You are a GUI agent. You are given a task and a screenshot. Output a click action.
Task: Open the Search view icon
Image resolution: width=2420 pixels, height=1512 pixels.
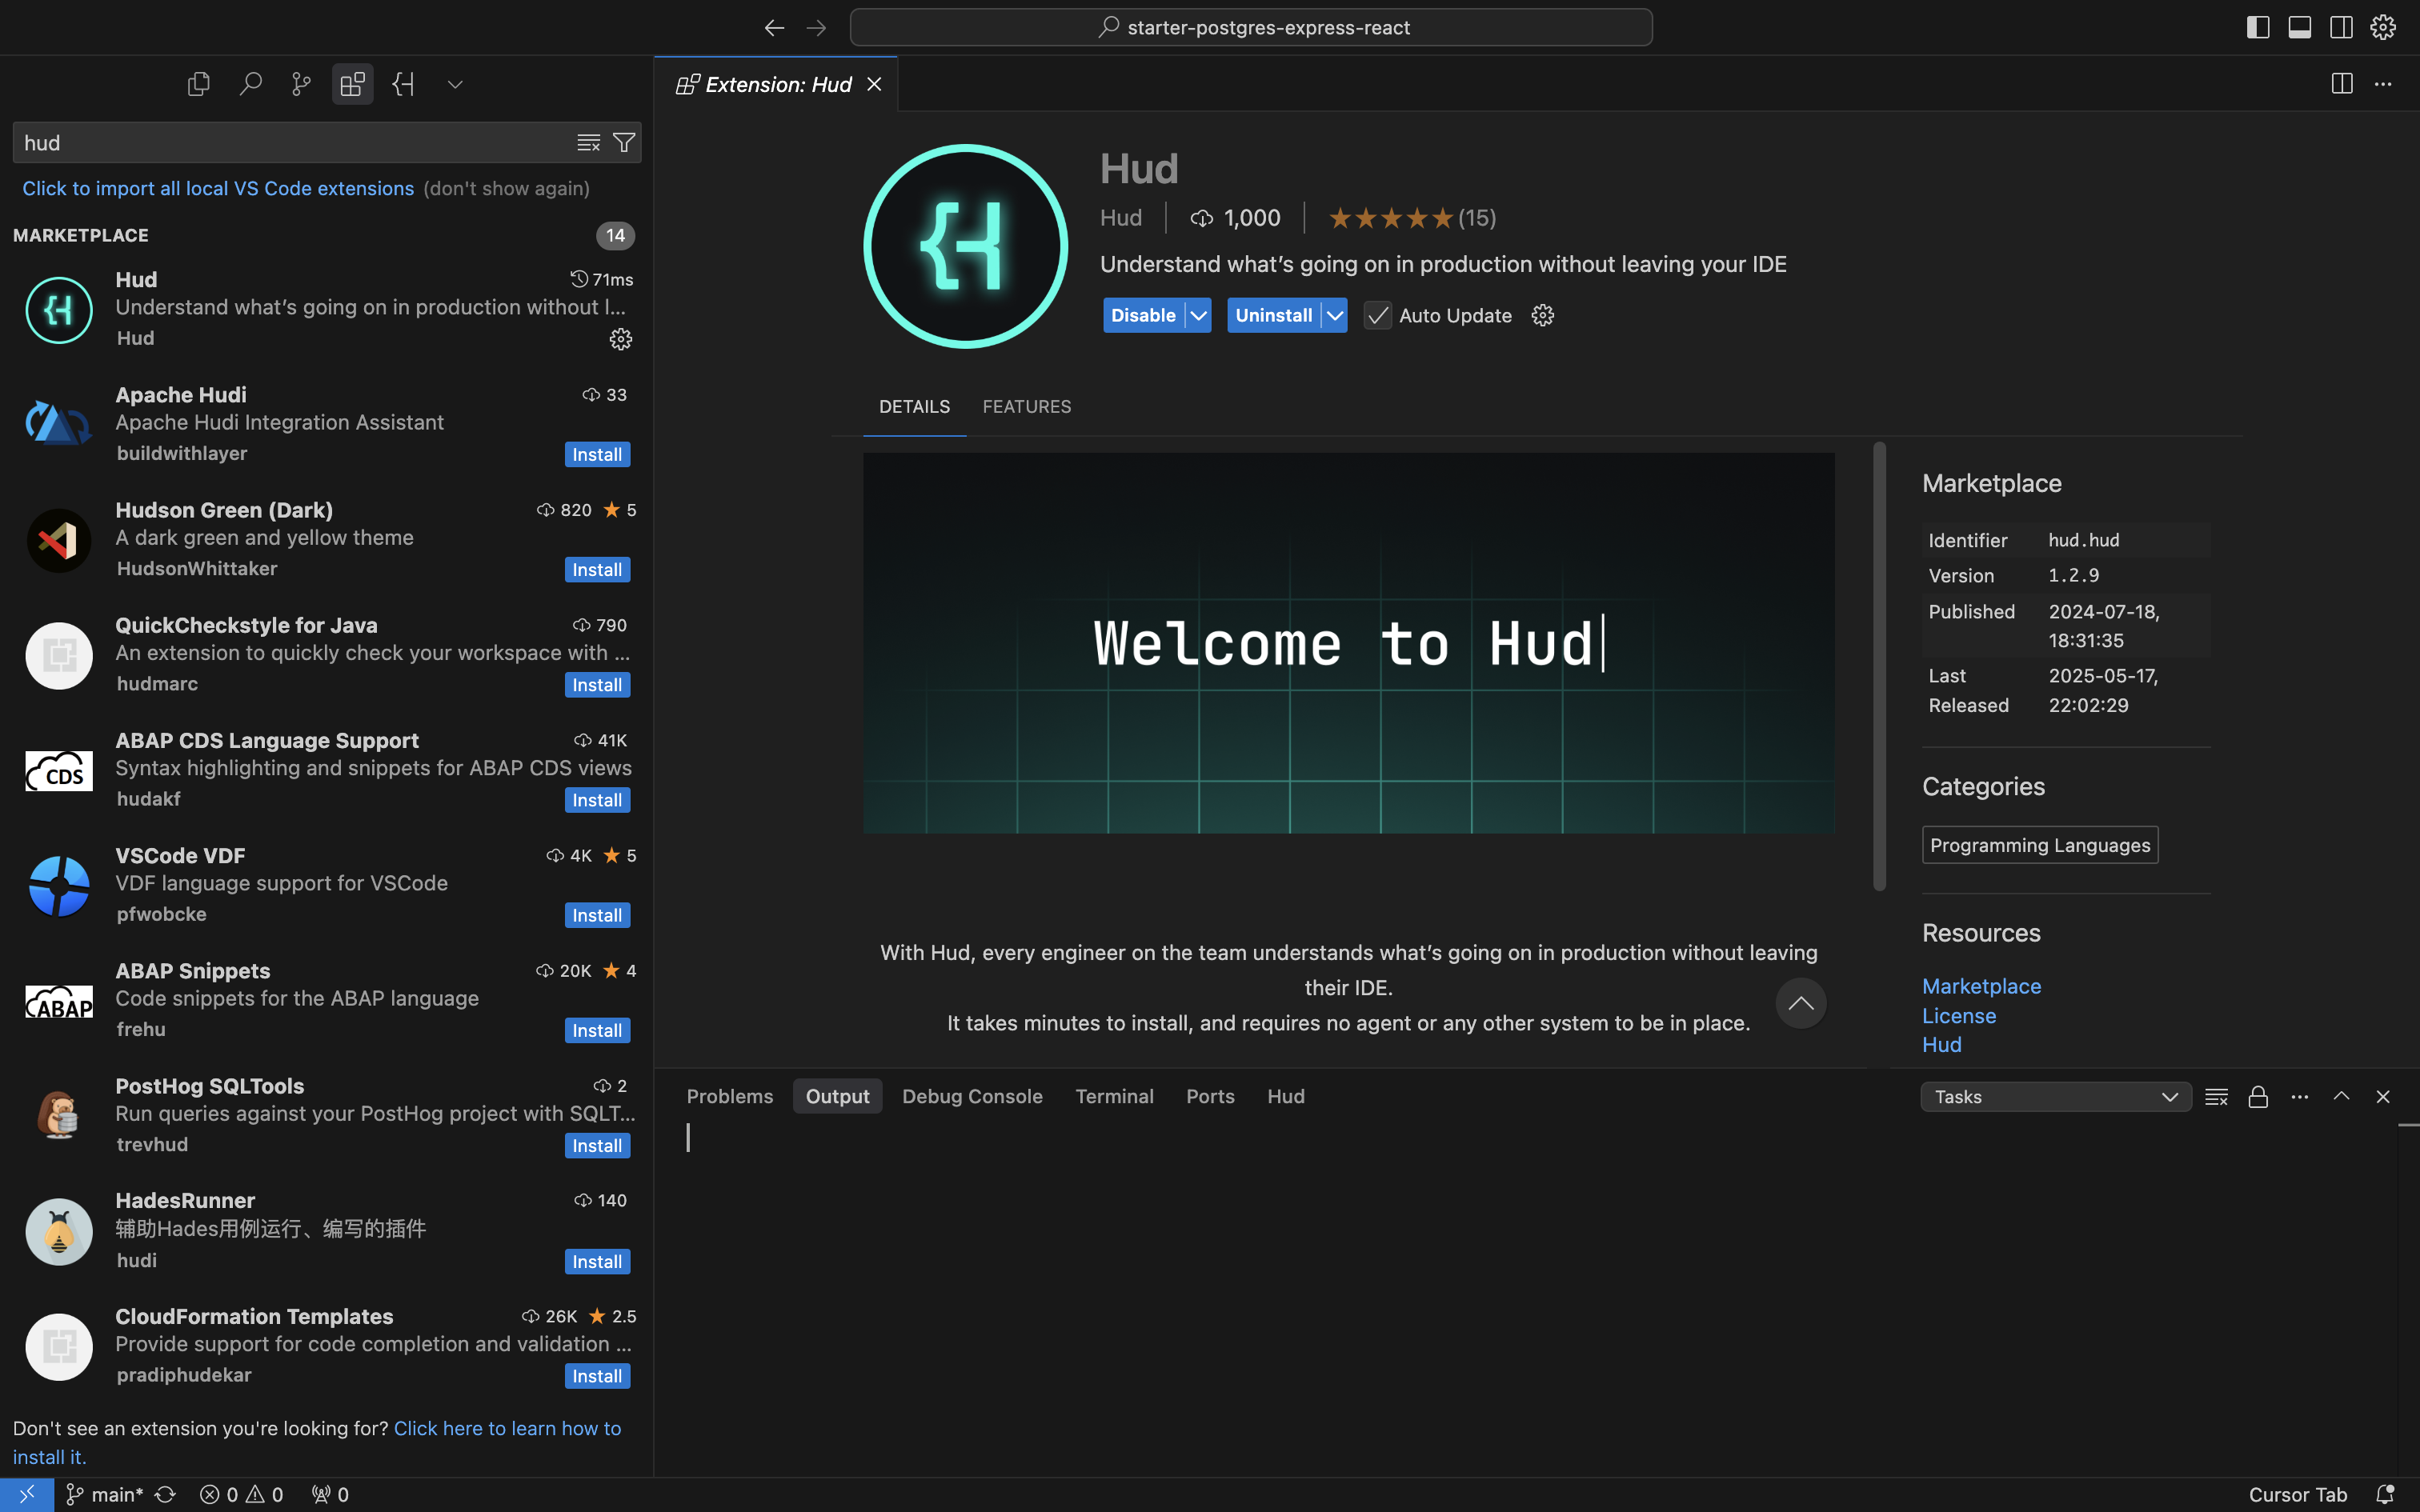[250, 84]
